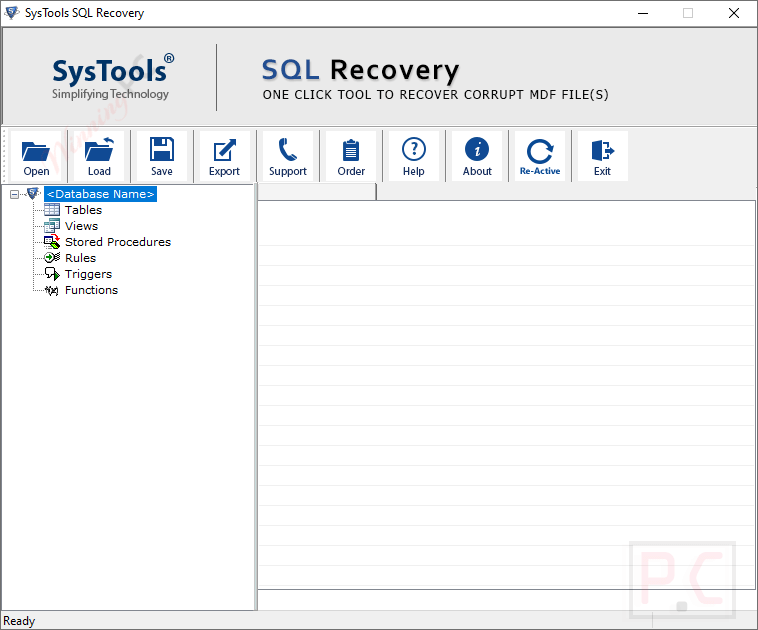Click the Stored Procedures icon
Image resolution: width=758 pixels, height=630 pixels.
pos(52,242)
